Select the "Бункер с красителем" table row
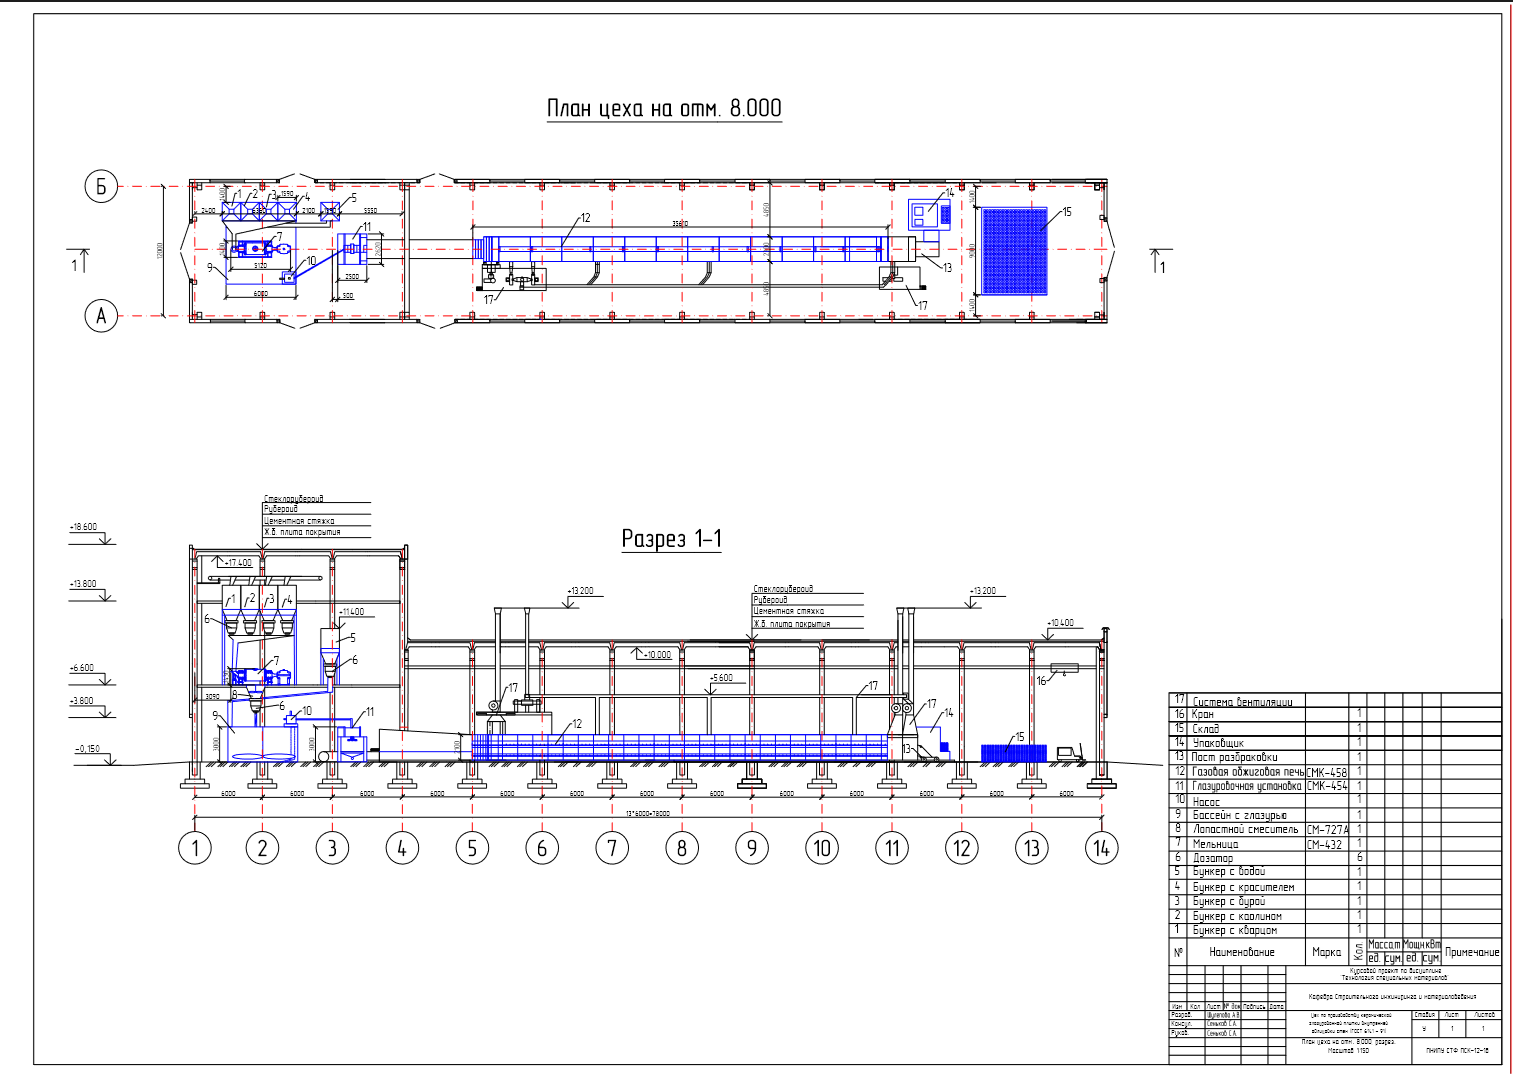Viewport: 1513px width, 1076px height. [x=1335, y=887]
